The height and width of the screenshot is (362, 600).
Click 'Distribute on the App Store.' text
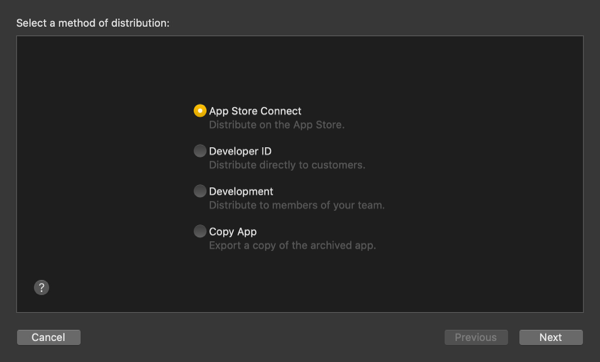pos(277,125)
